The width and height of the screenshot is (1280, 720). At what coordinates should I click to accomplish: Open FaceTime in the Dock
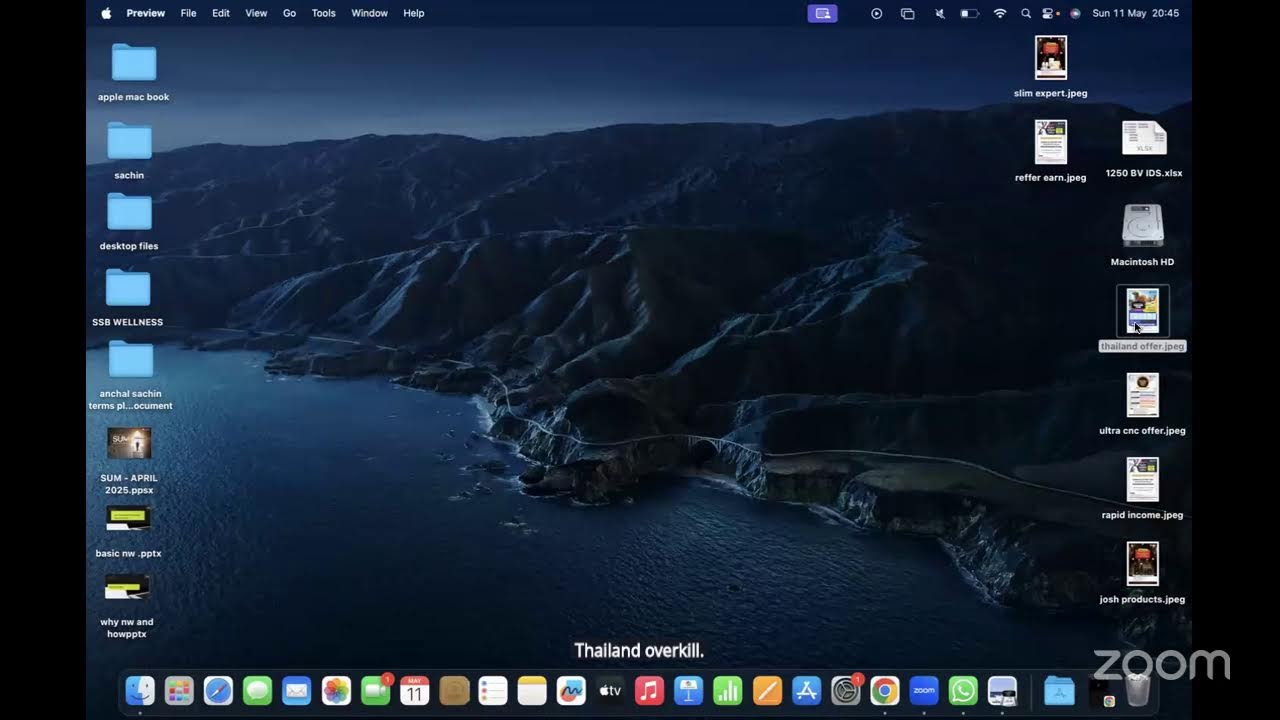pos(375,690)
